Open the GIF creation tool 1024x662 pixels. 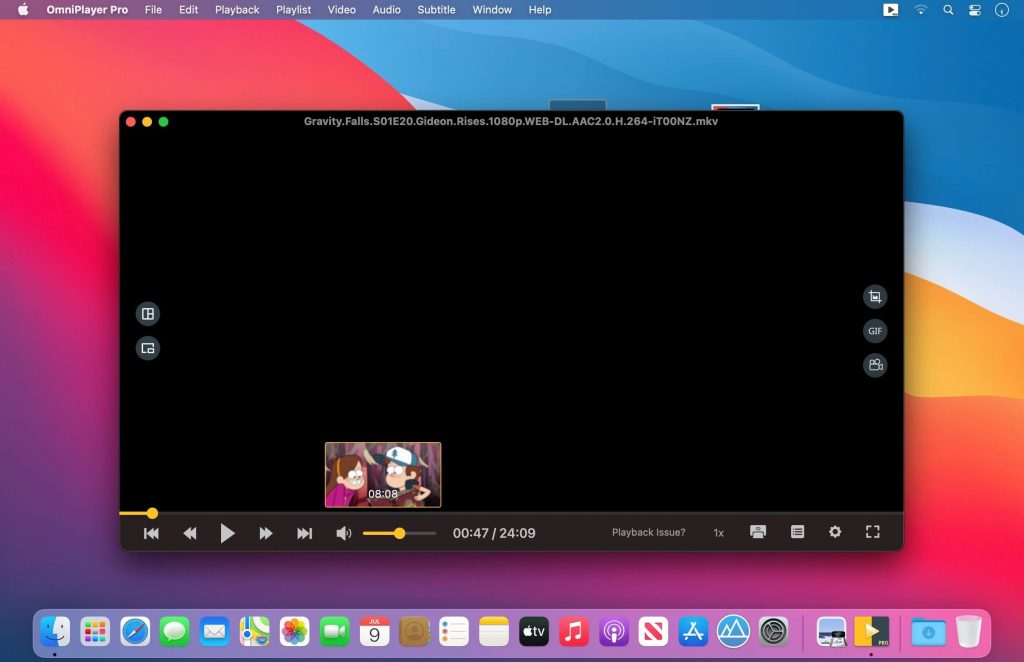875,330
